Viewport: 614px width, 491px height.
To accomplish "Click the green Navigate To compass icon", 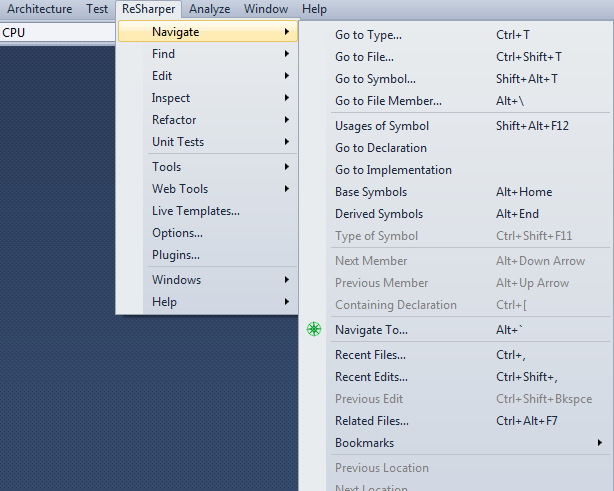I will [x=314, y=329].
